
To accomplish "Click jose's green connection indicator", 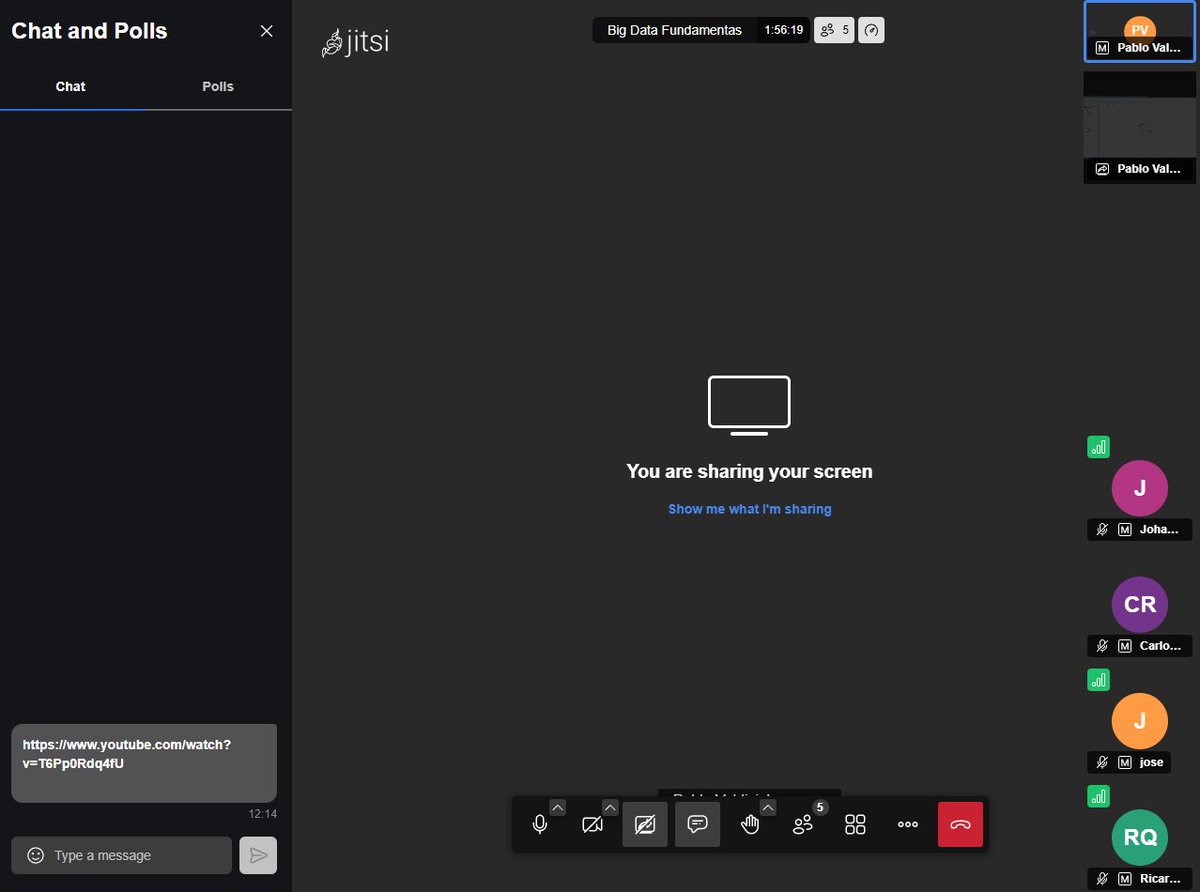I will click(x=1098, y=680).
